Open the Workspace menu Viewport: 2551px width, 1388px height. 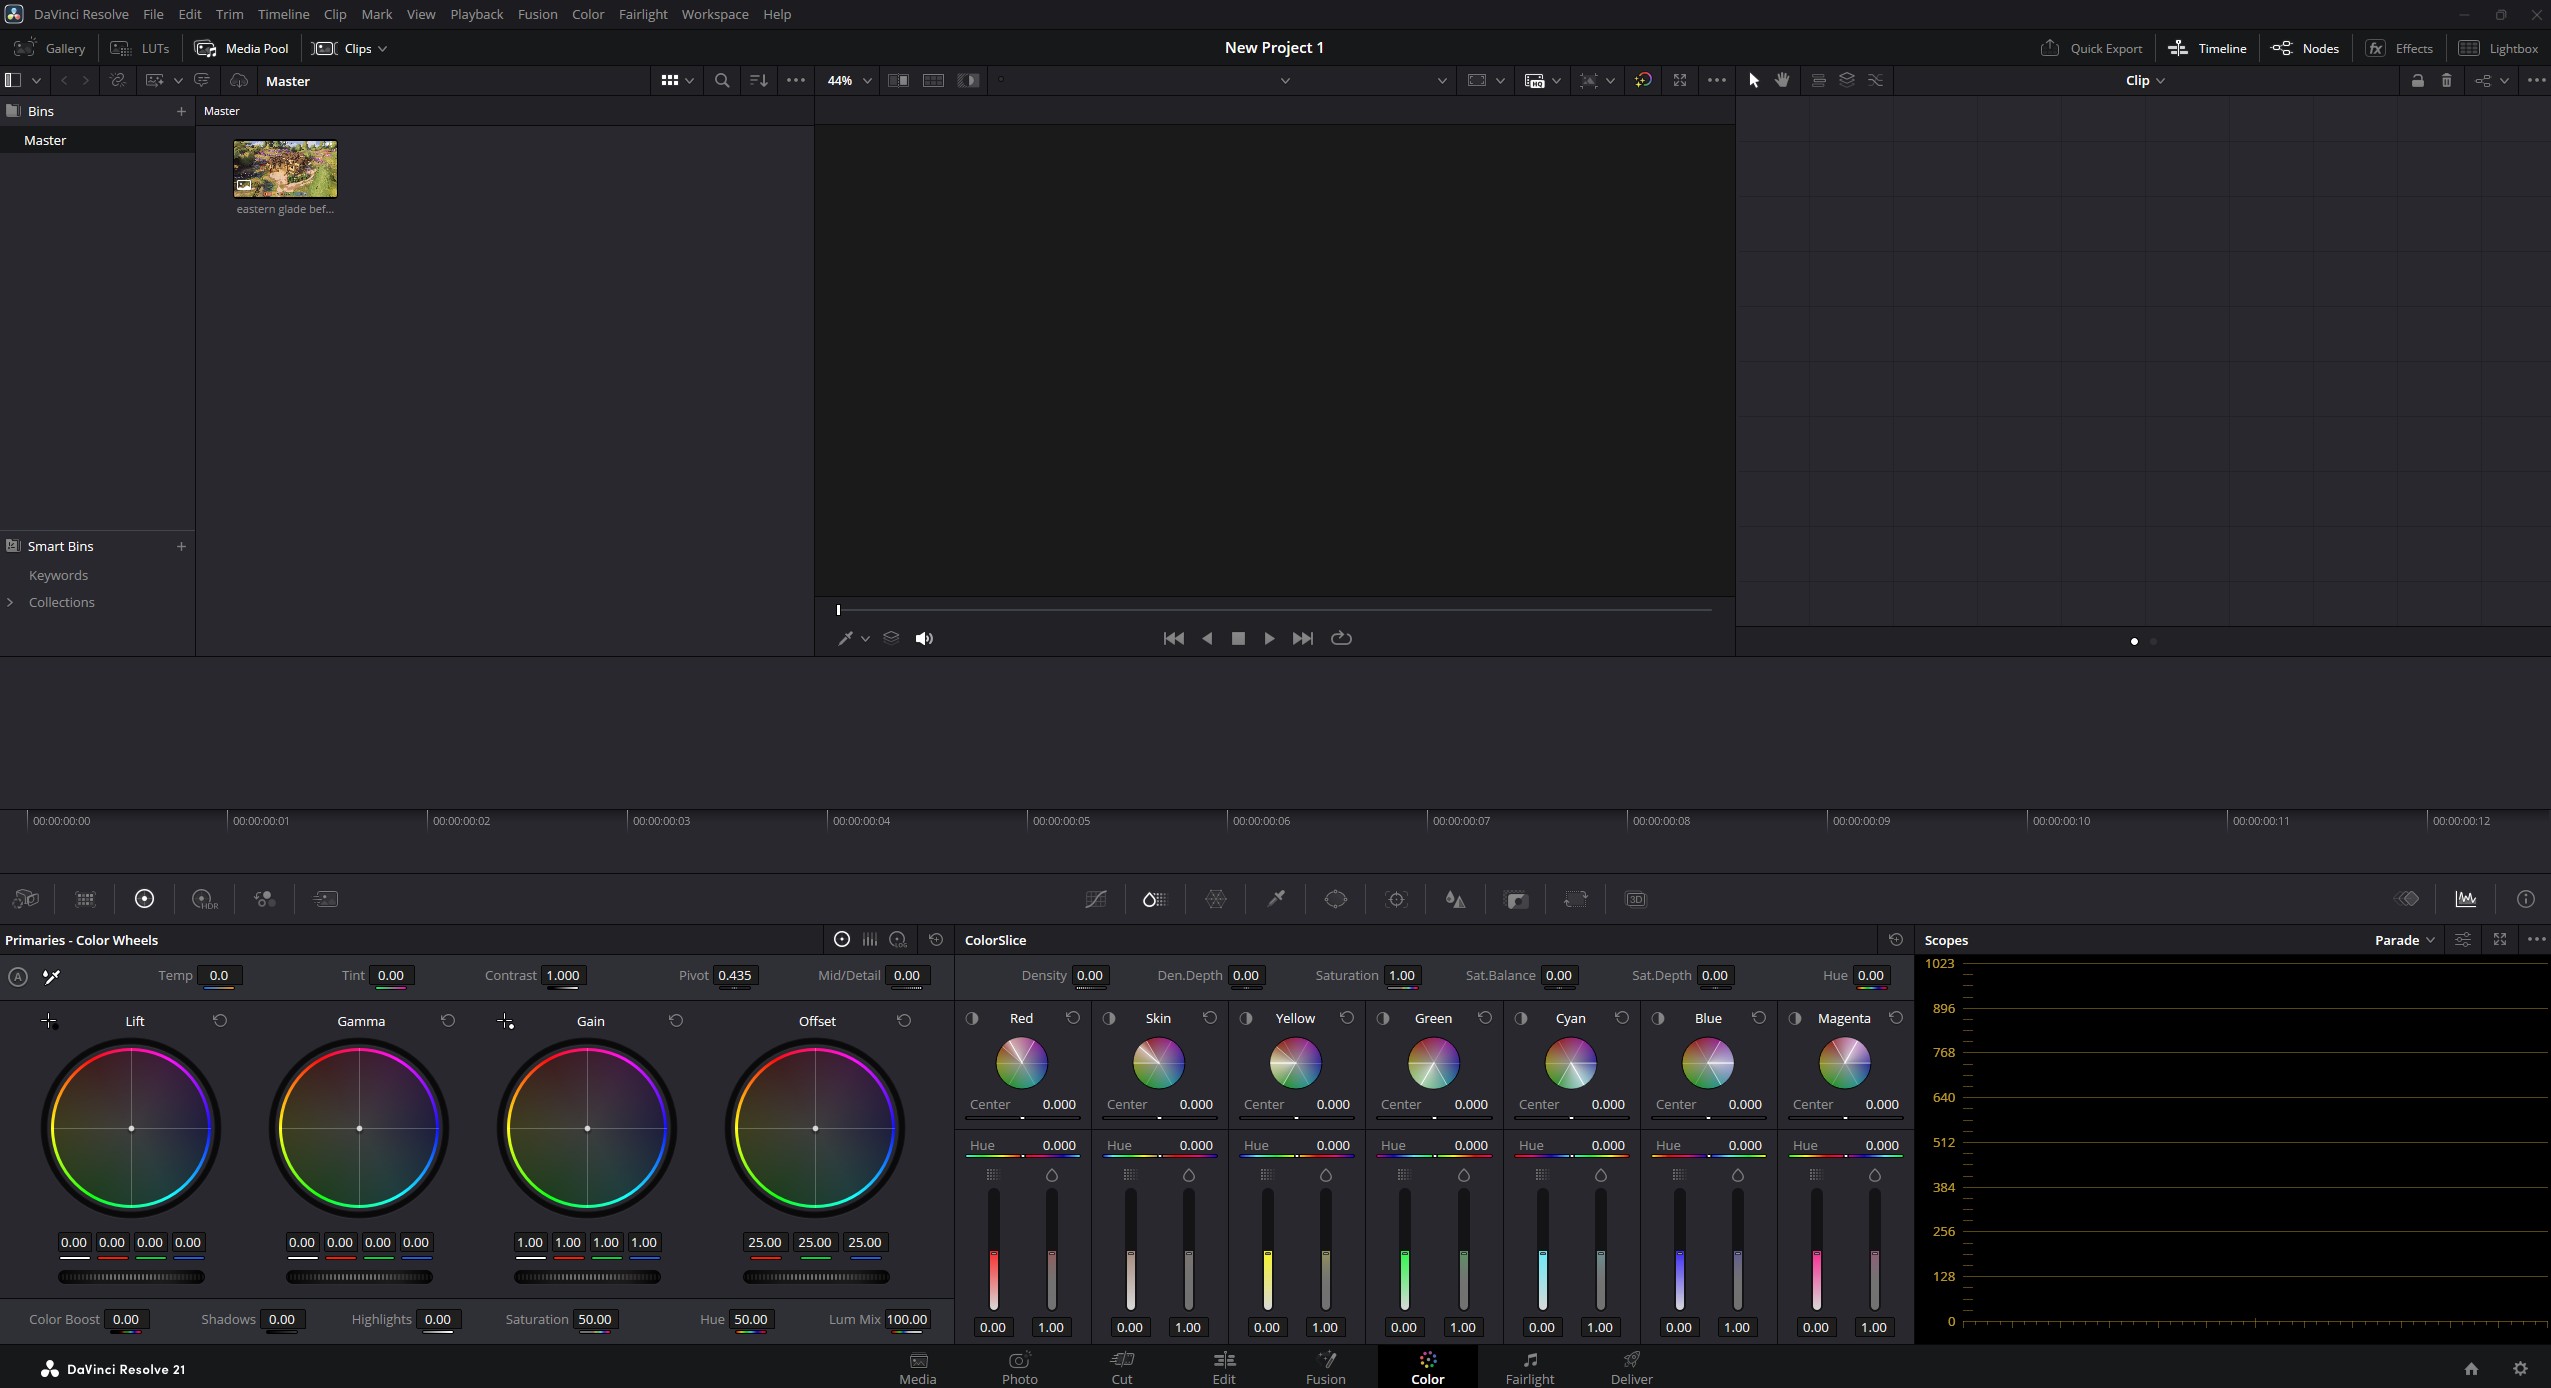[715, 14]
